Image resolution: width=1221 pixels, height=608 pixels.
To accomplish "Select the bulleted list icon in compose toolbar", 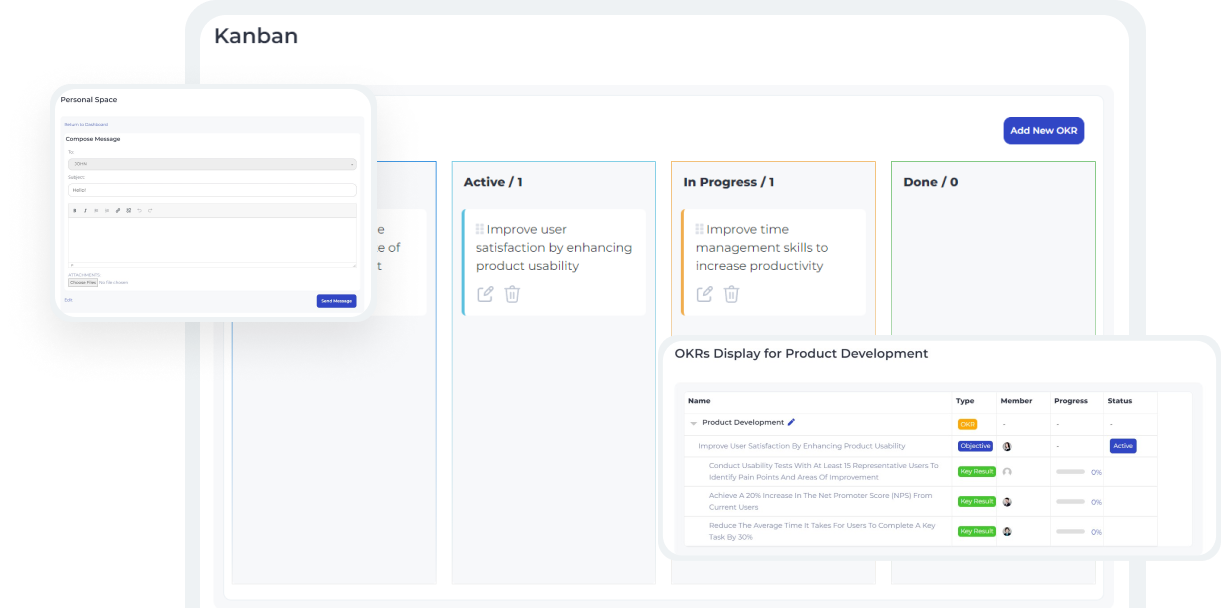I will tap(96, 210).
